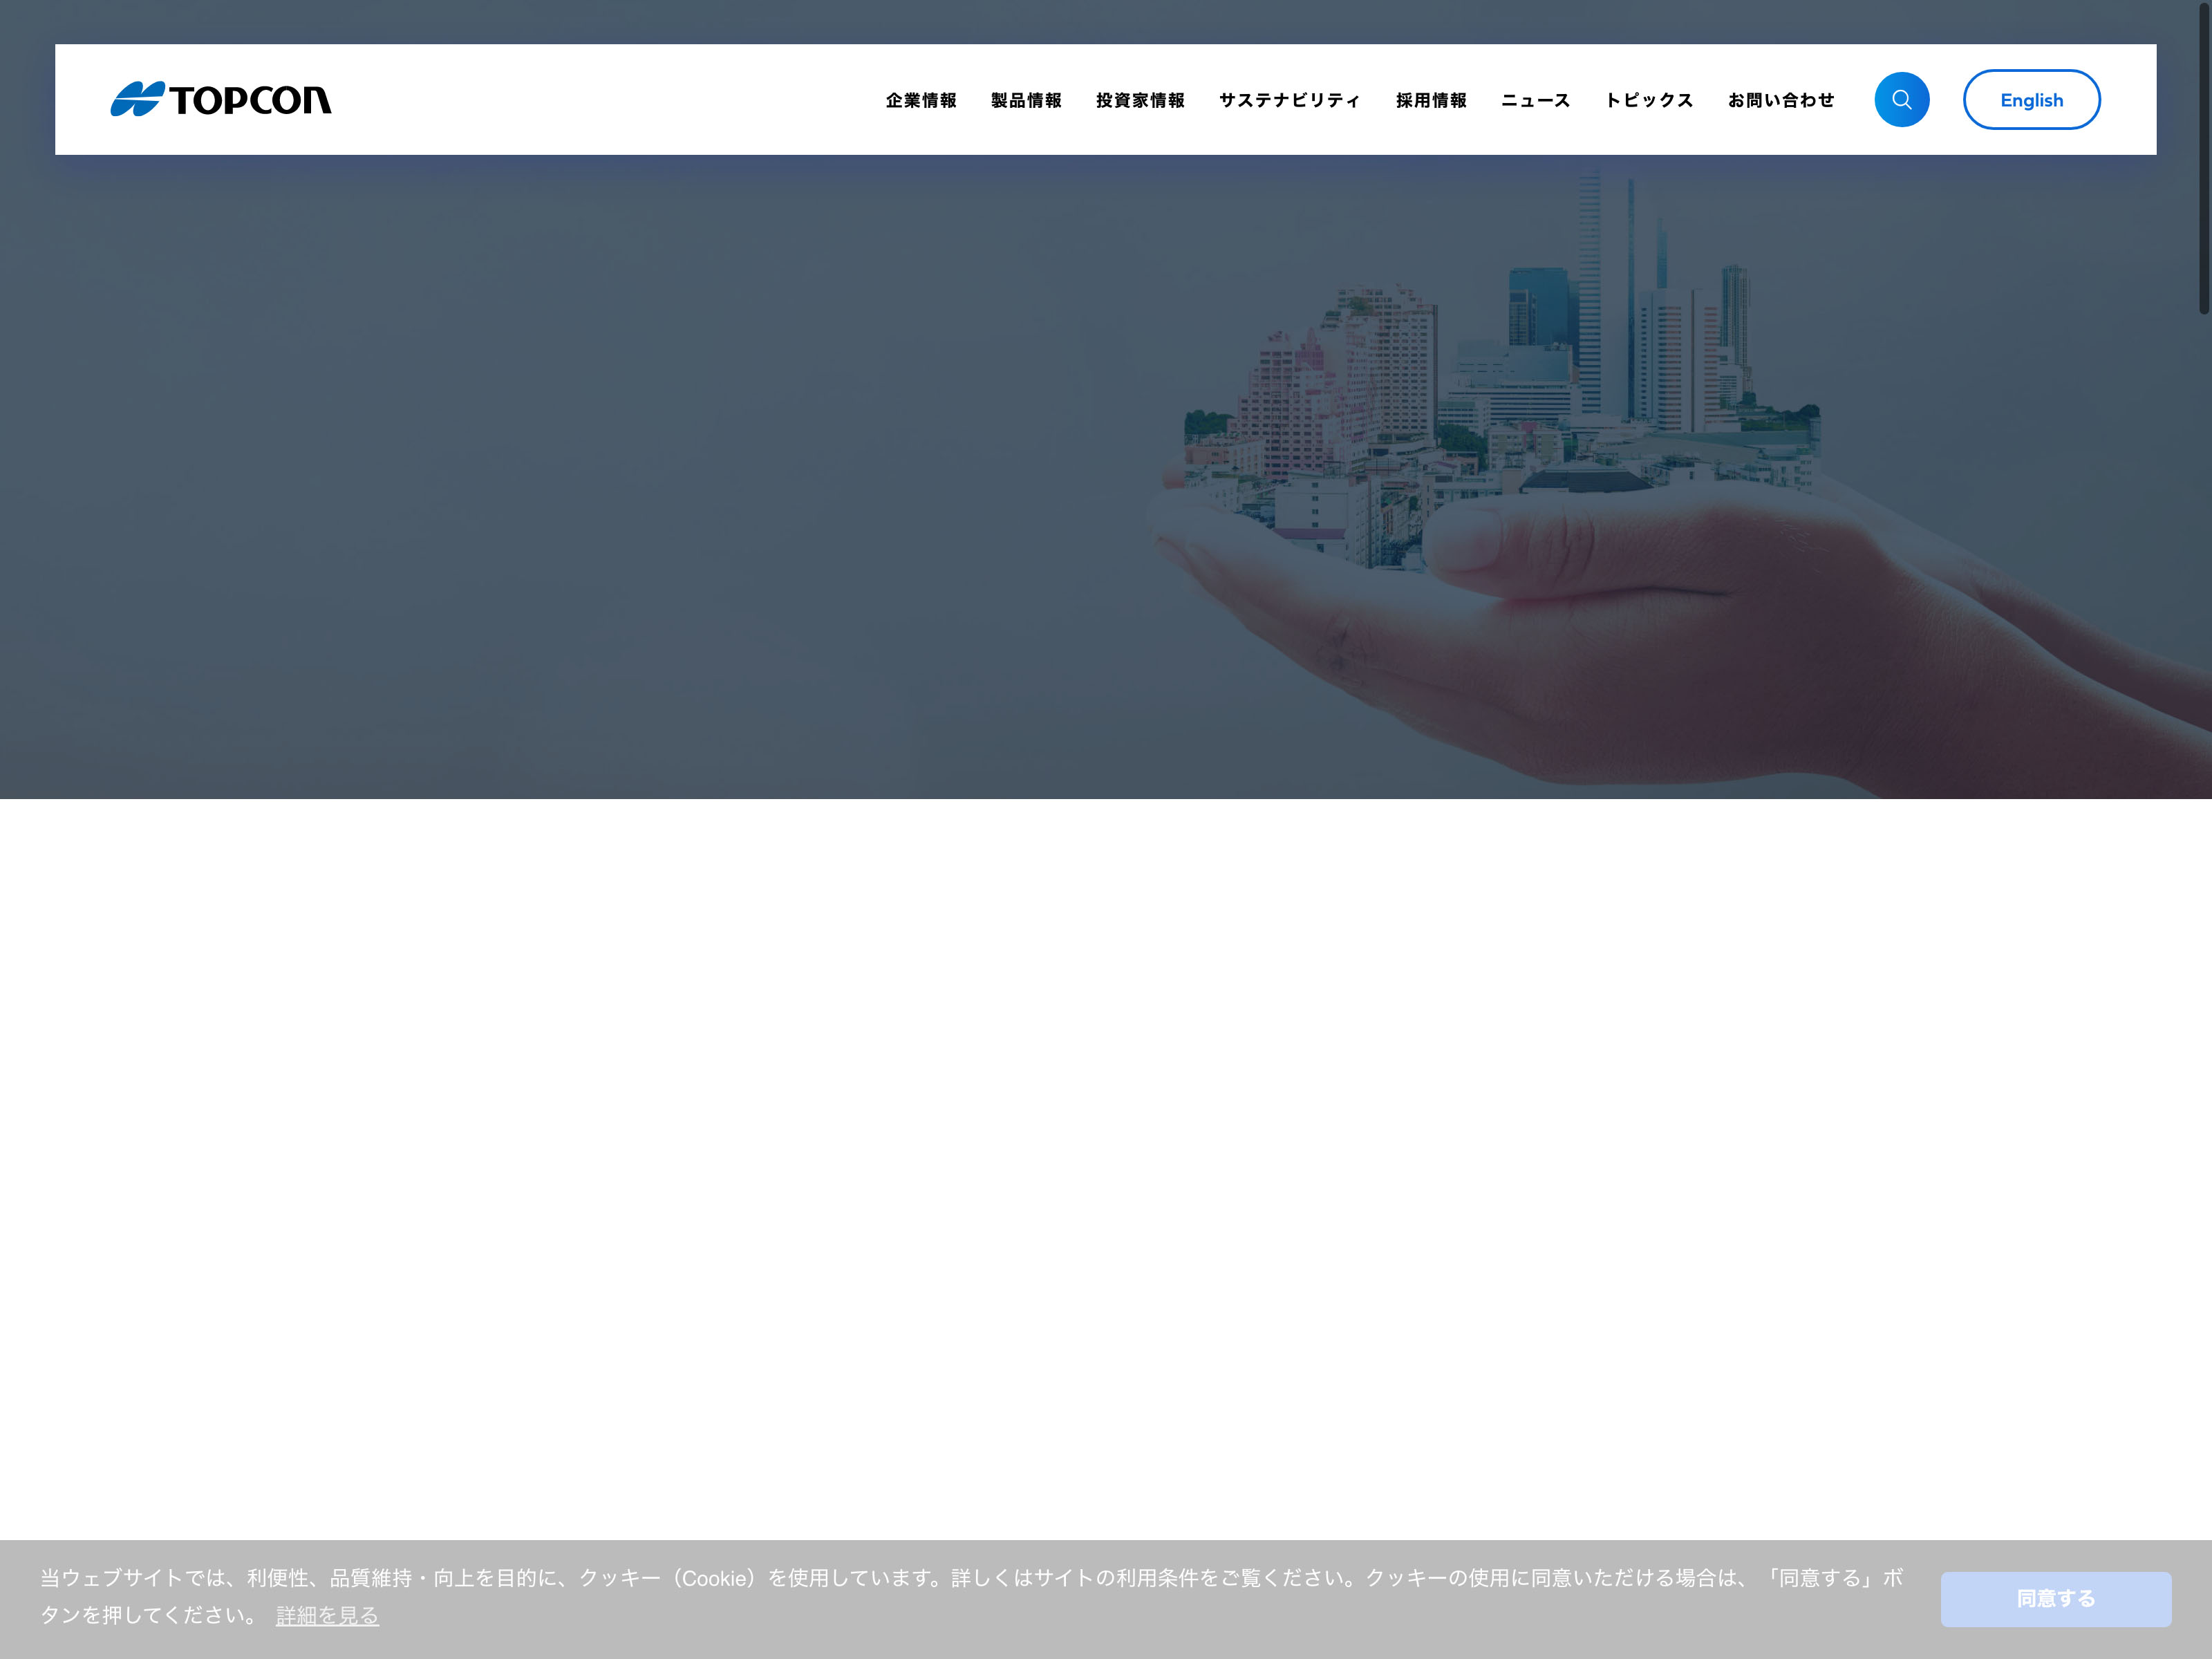Click the TOPCON logo
Screen dimensions: 2212x1659
220,99
